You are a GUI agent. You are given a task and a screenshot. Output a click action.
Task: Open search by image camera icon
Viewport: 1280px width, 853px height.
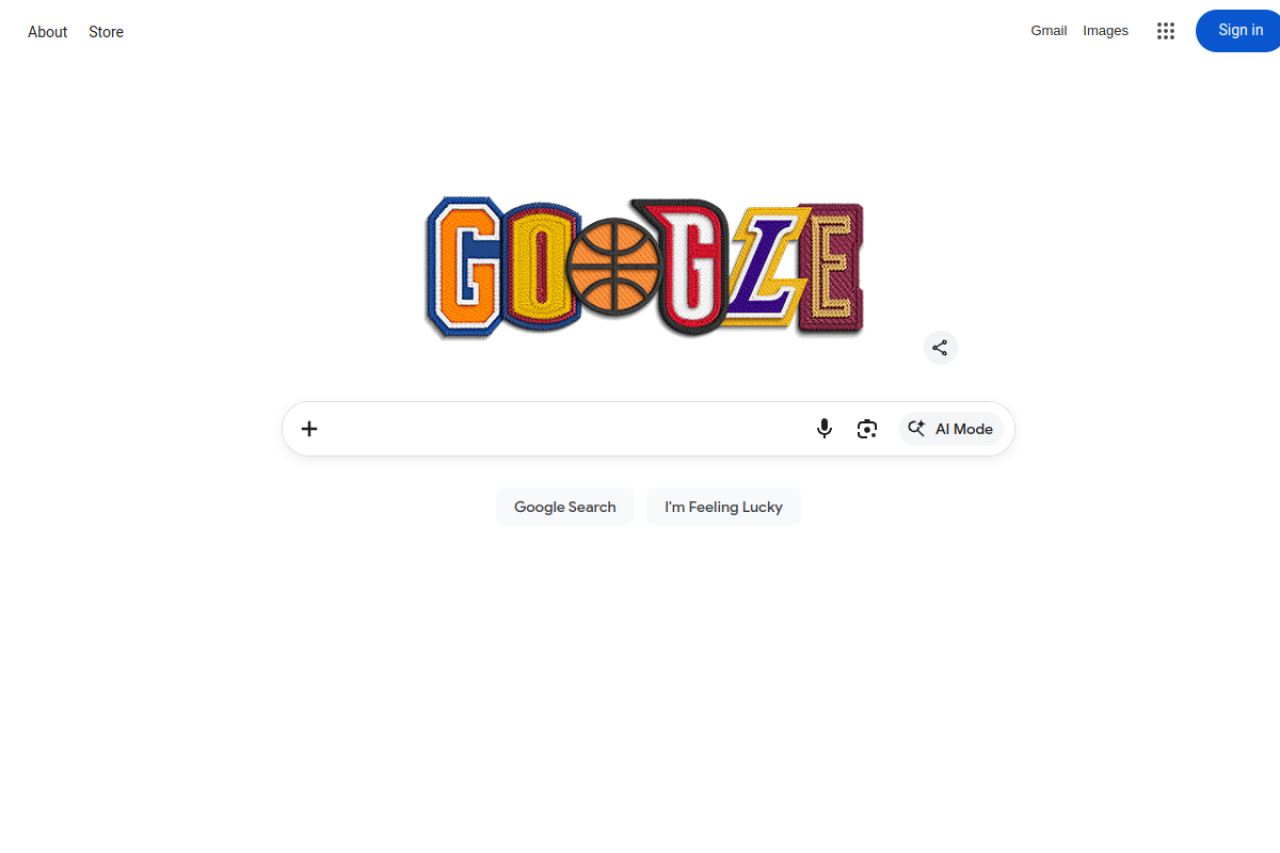coord(867,429)
